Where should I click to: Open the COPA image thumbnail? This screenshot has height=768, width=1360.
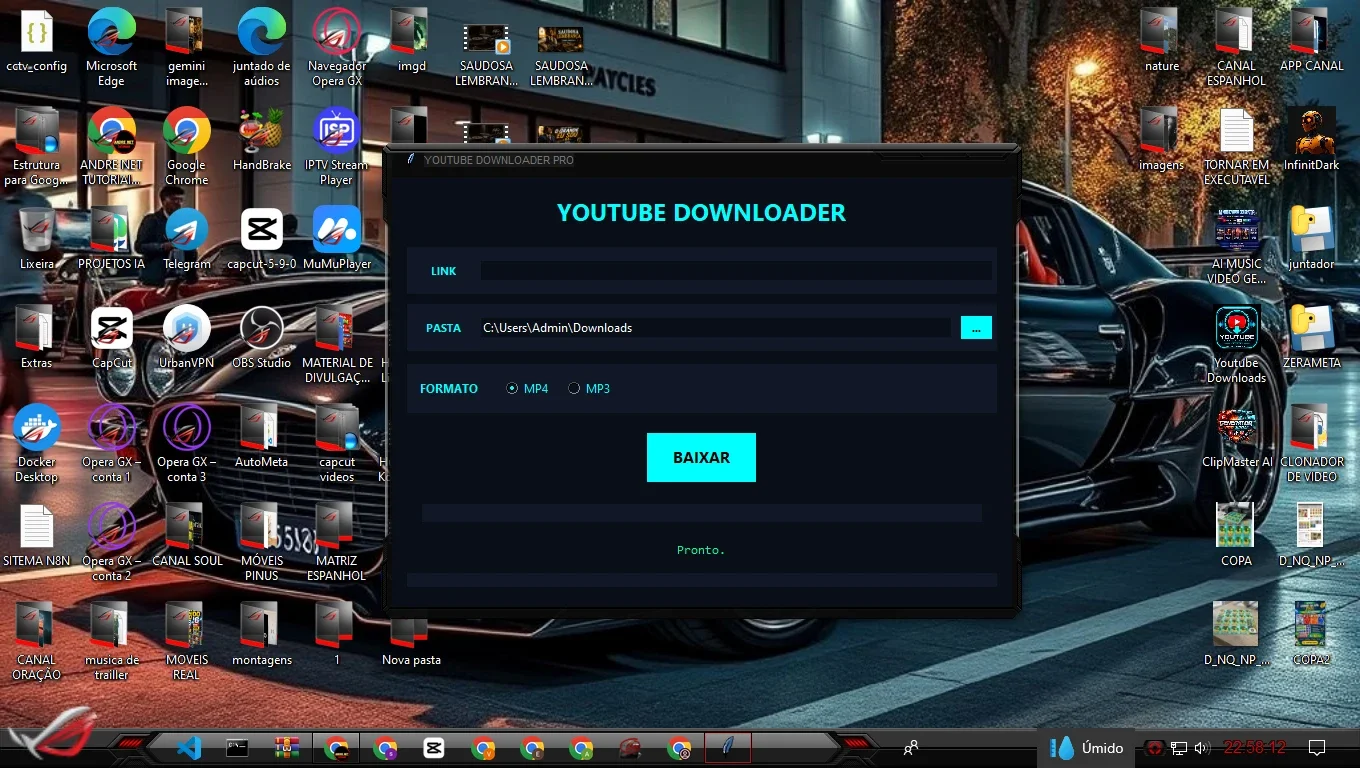pos(1237,536)
